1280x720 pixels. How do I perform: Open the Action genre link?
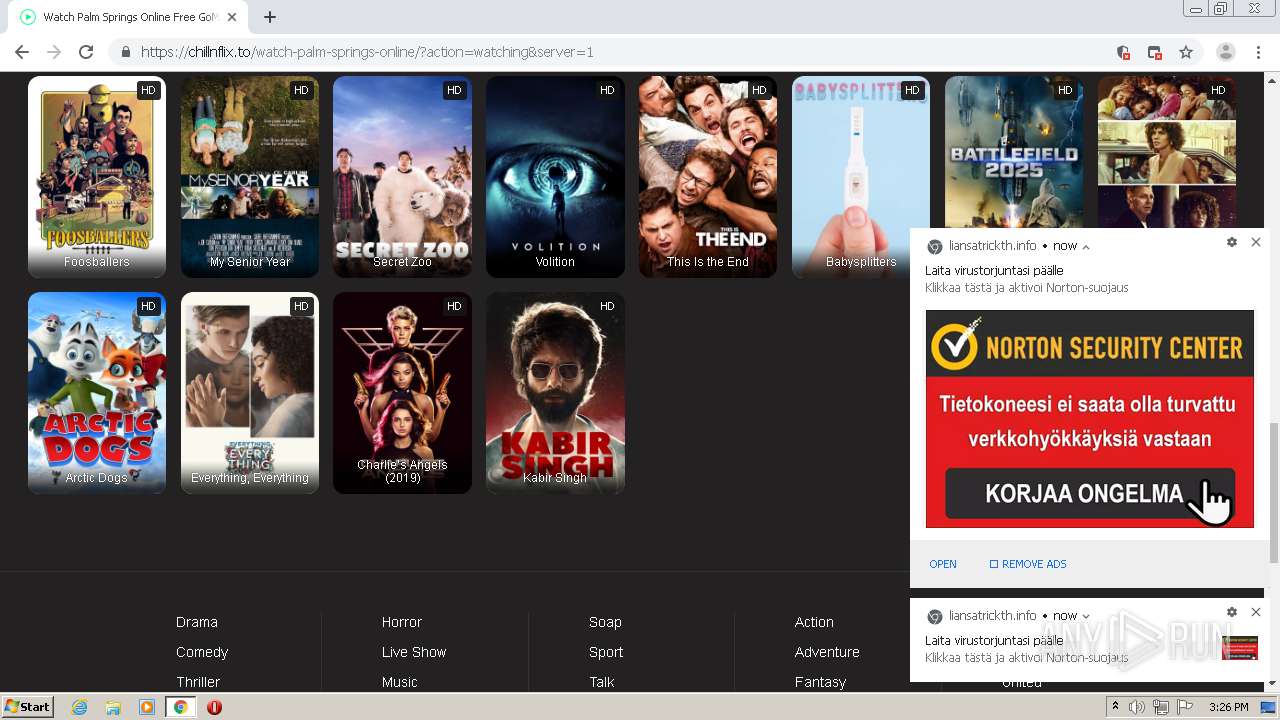[x=814, y=622]
